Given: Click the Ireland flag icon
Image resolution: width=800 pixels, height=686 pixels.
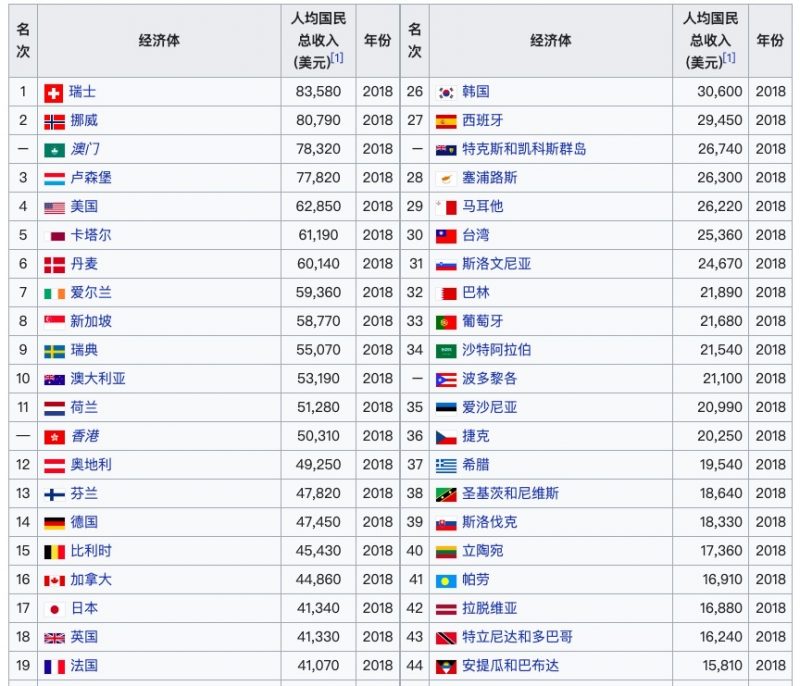Looking at the screenshot, I should pyautogui.click(x=54, y=294).
